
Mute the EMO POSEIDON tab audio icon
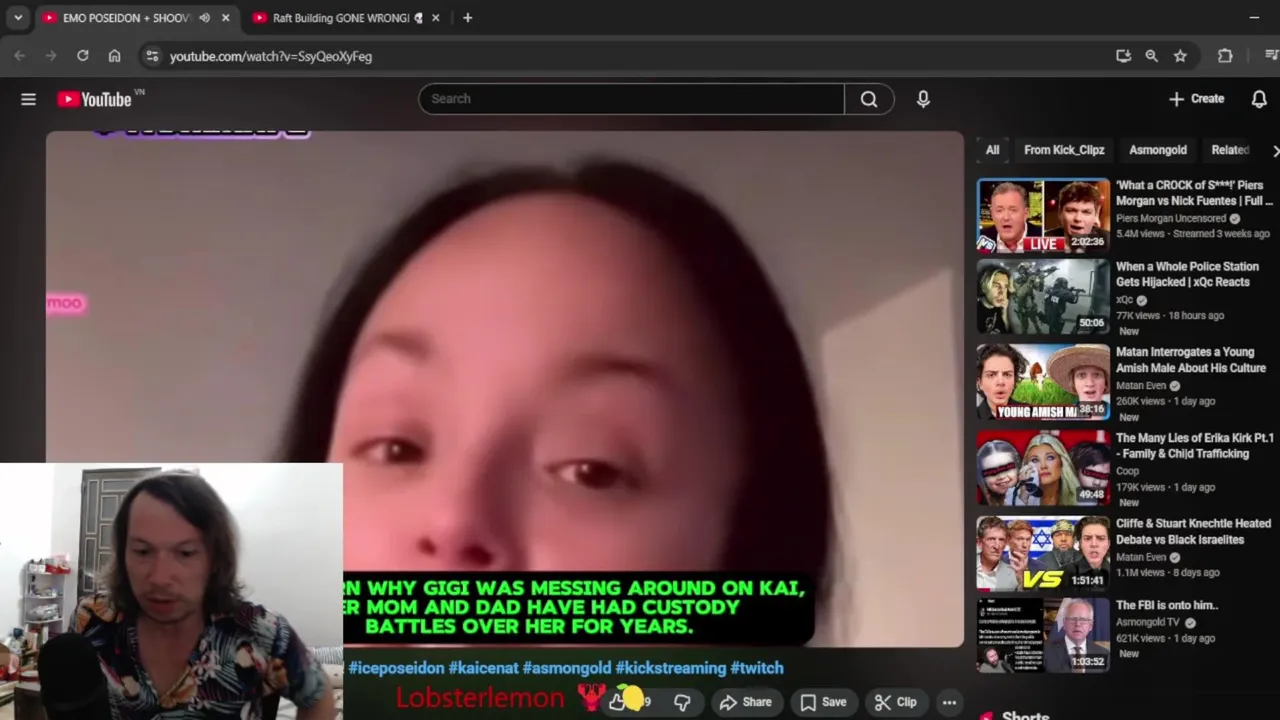tap(204, 18)
